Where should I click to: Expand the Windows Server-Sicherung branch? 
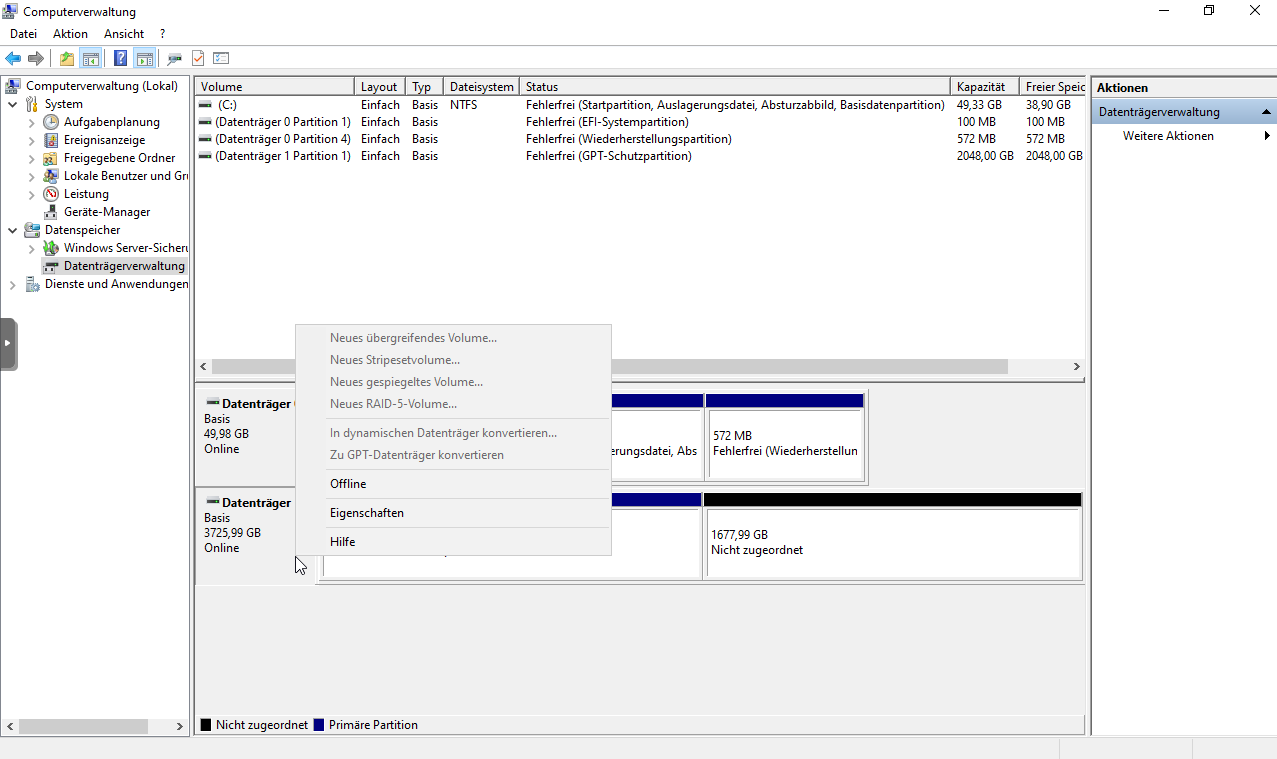(31, 248)
